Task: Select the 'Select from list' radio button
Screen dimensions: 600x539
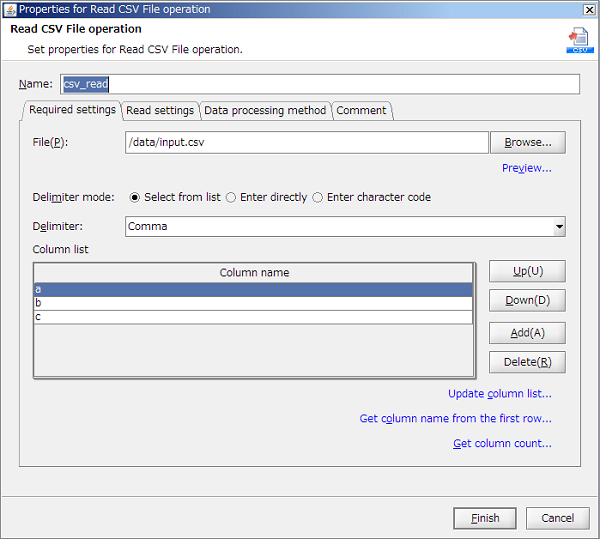Action: pyautogui.click(x=135, y=198)
